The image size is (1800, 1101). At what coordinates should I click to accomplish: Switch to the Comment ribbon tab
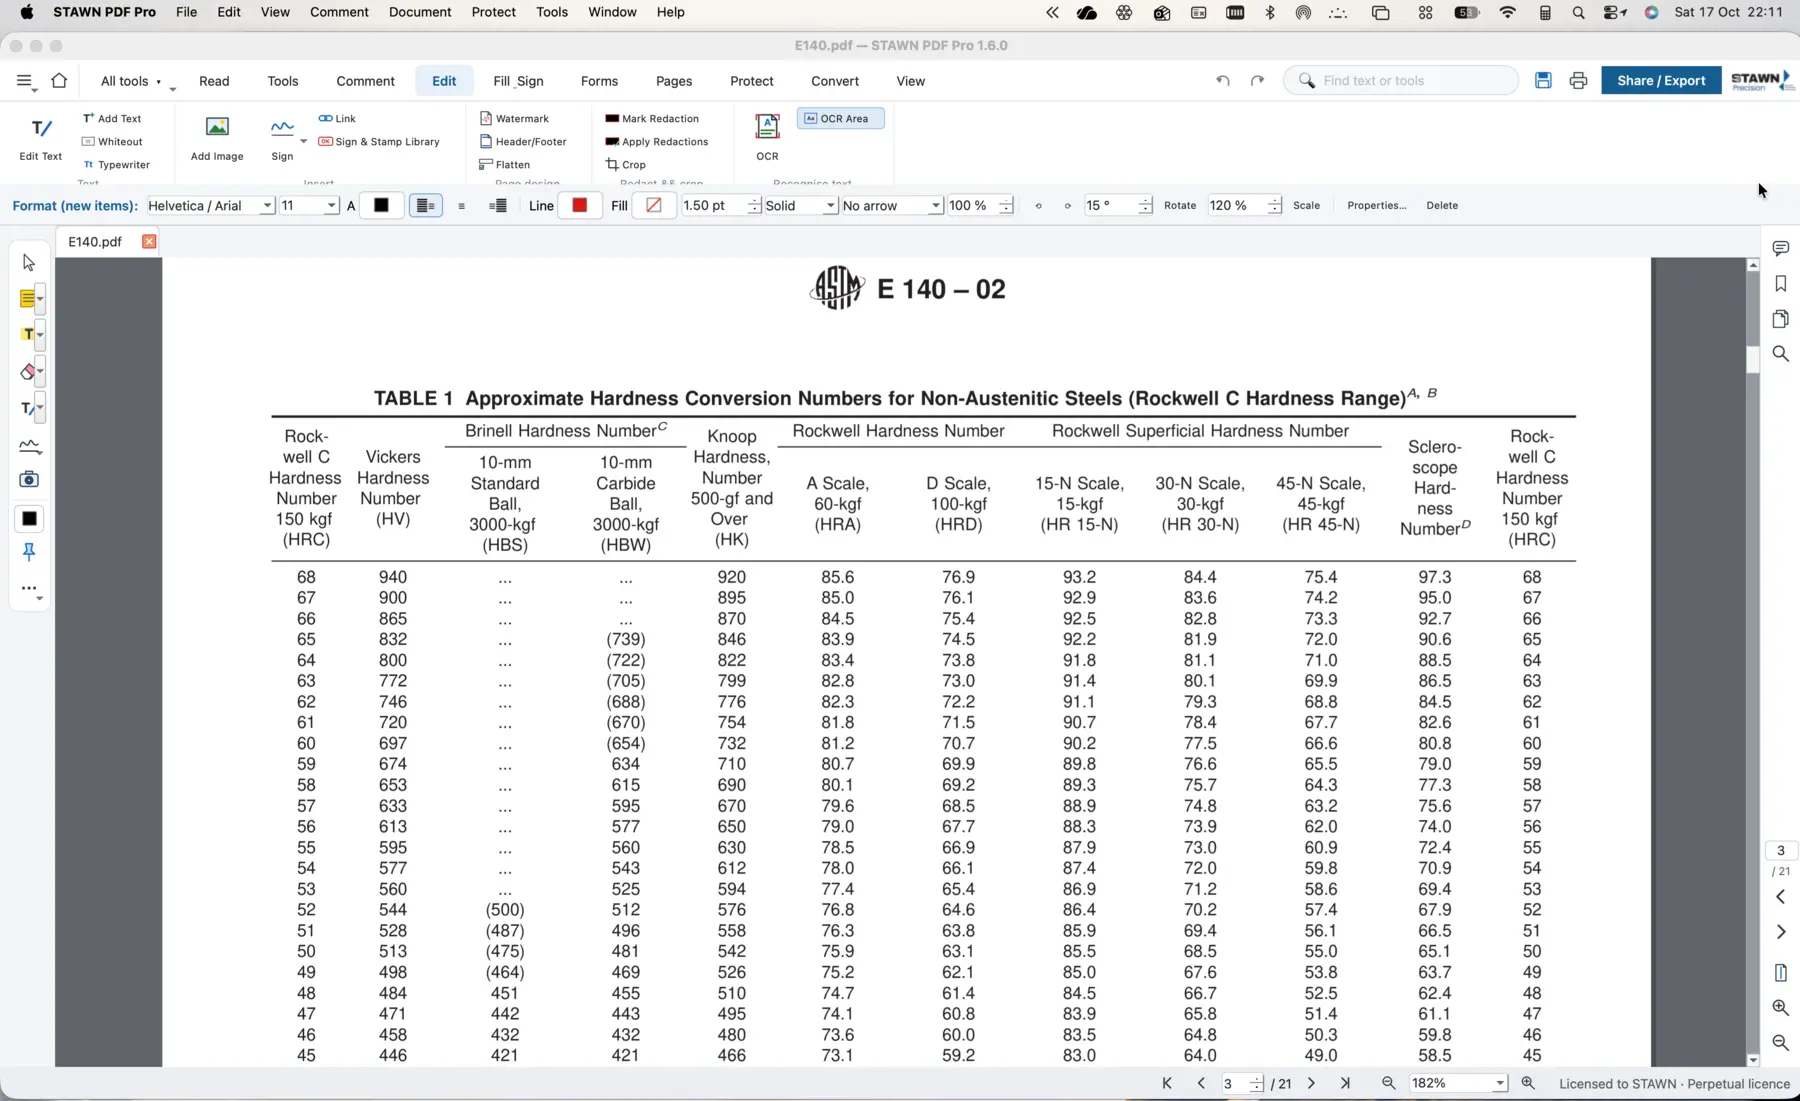365,81
